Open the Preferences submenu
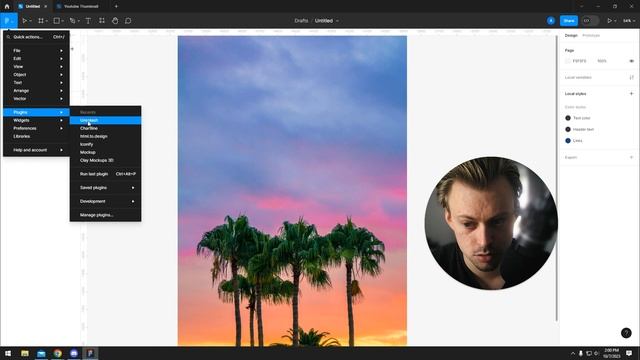640x360 pixels. pos(36,128)
